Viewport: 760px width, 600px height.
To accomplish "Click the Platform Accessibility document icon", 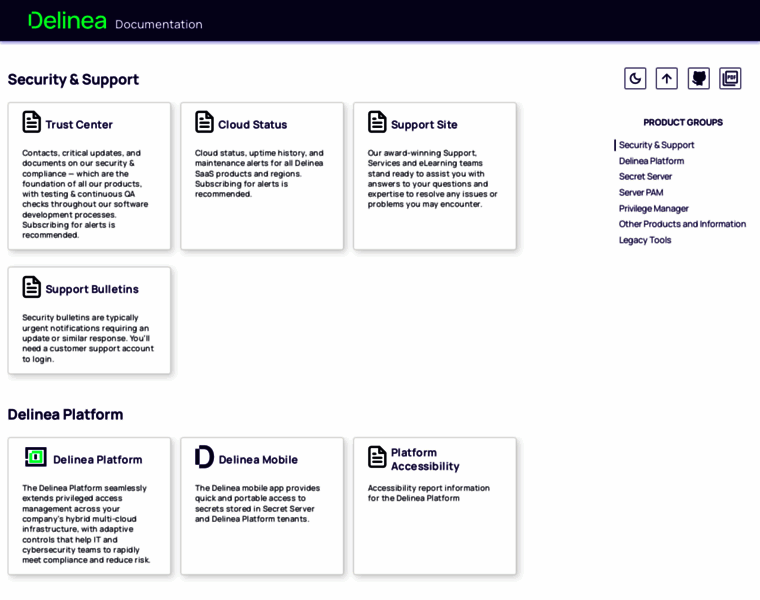I will (377, 457).
